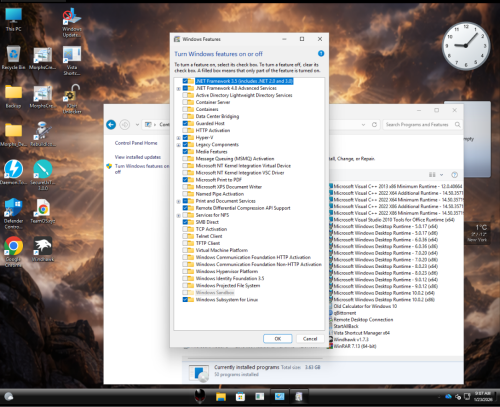Select the TeamOS Chrome document icon
Viewport: 500px width, 407px height.
pyautogui.click(x=43, y=211)
